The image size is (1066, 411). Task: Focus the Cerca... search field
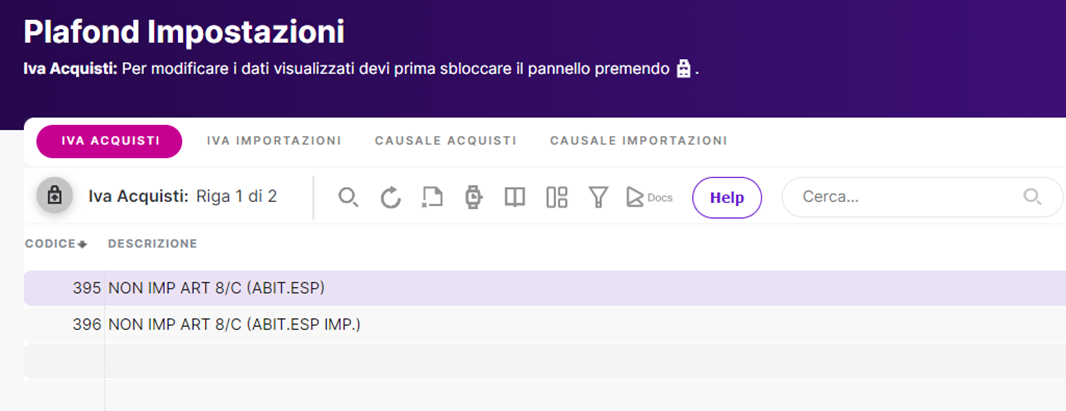point(923,198)
